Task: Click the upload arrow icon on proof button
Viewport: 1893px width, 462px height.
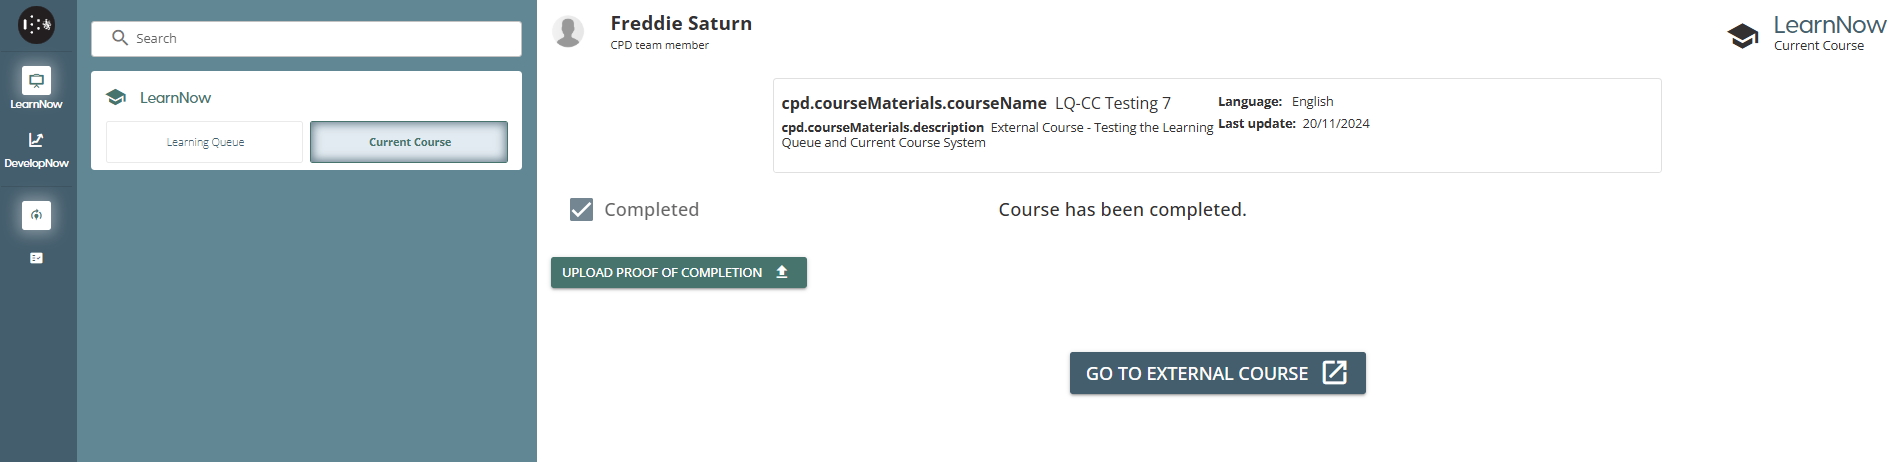Action: click(x=782, y=272)
